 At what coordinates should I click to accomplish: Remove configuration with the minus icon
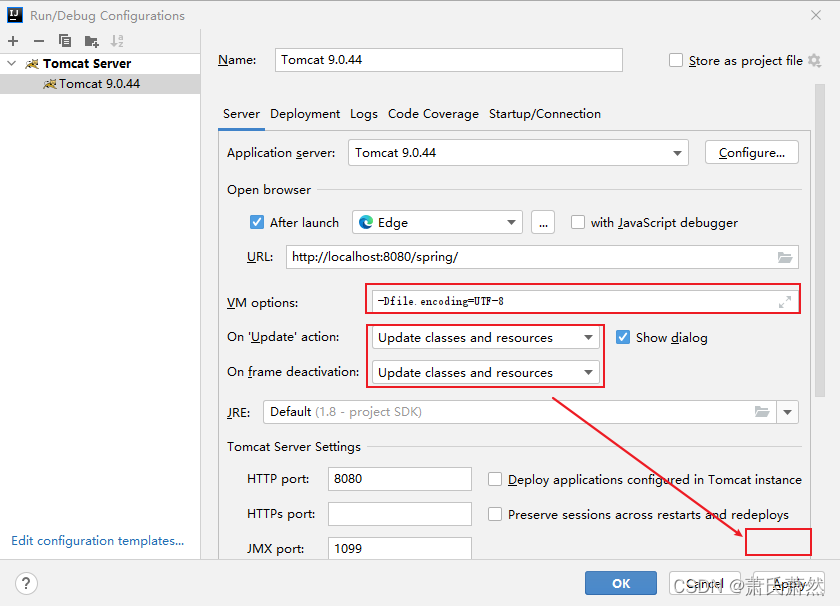(x=39, y=41)
